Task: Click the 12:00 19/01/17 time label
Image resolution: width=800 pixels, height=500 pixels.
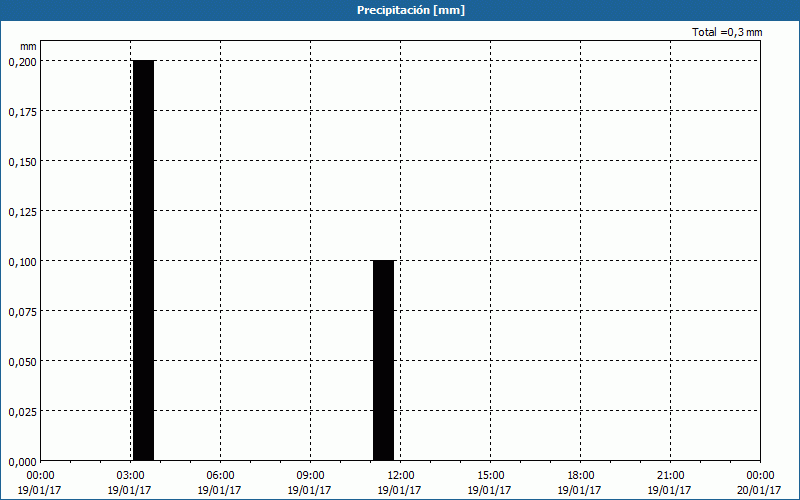Action: (x=400, y=483)
